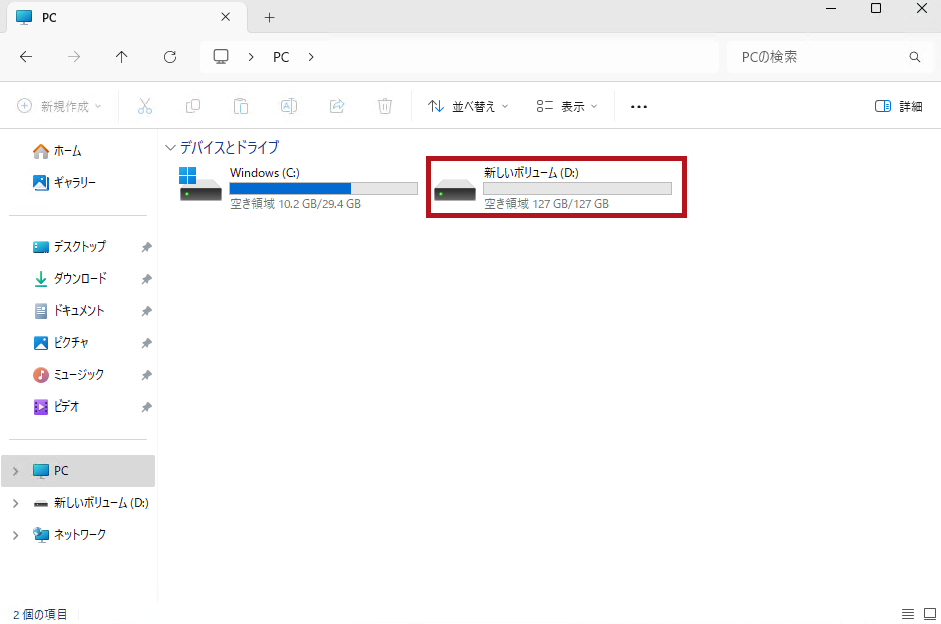Image resolution: width=941 pixels, height=624 pixels.
Task: Click the Paste clipboard icon
Action: [x=241, y=106]
